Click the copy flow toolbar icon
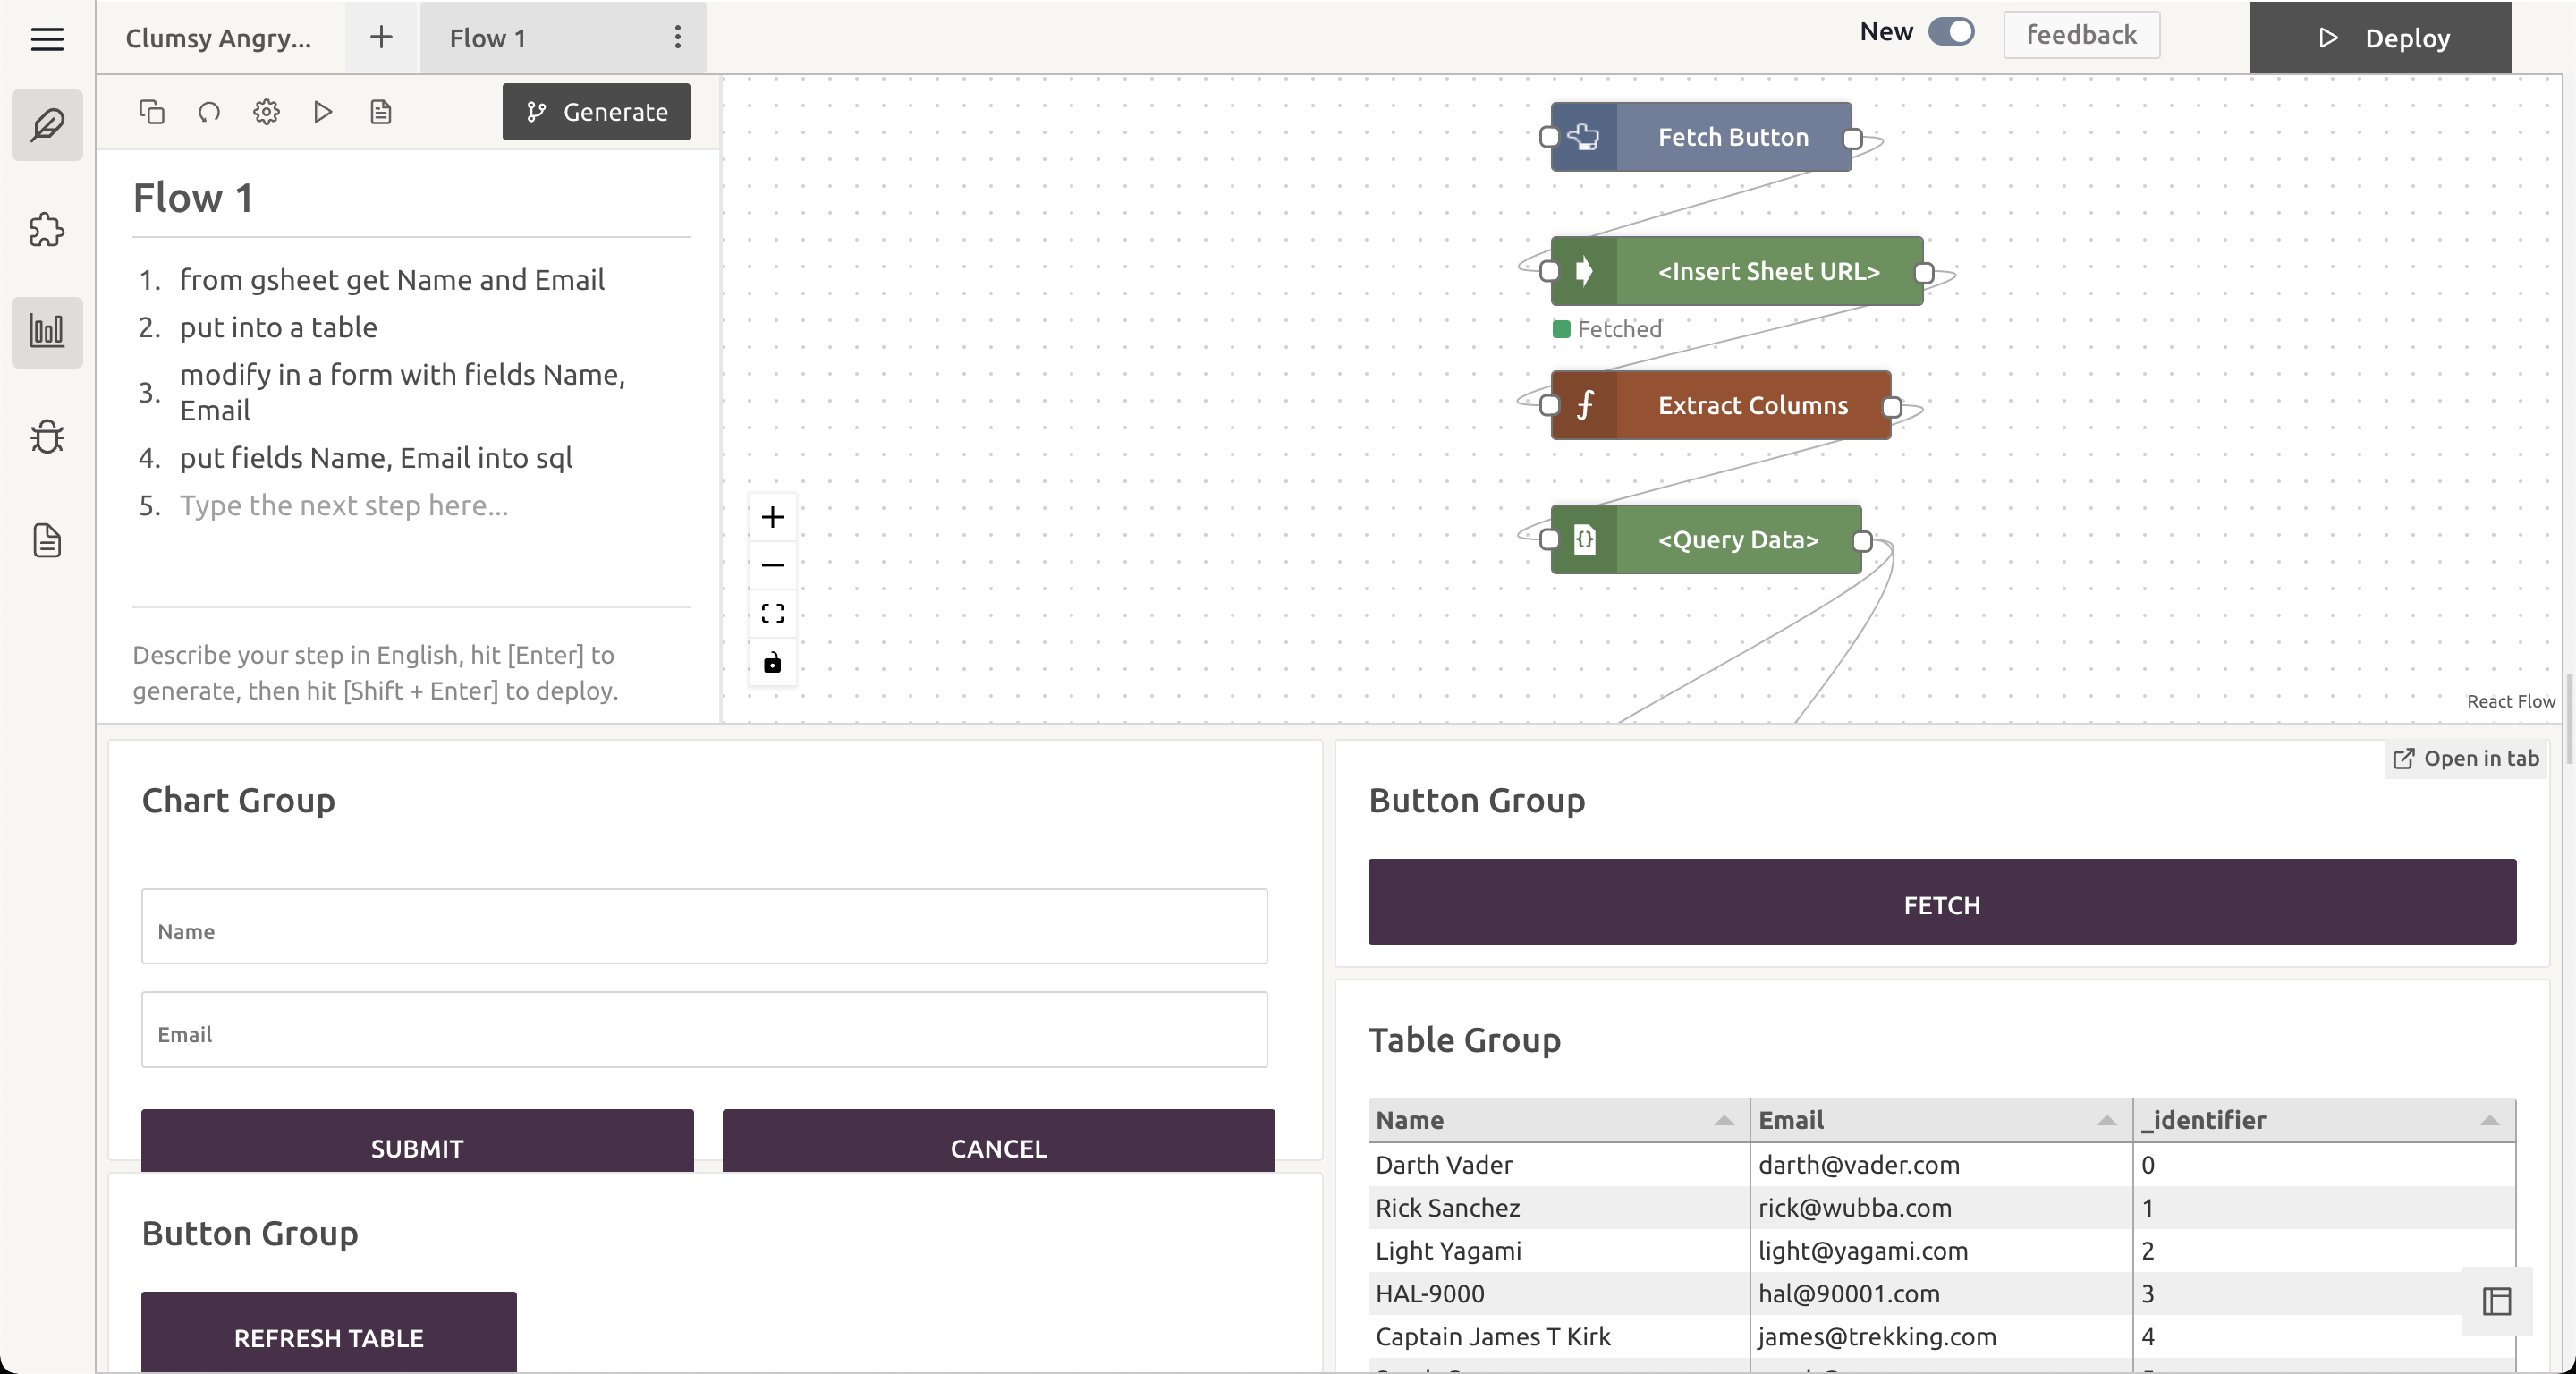The image size is (2576, 1374). [151, 112]
